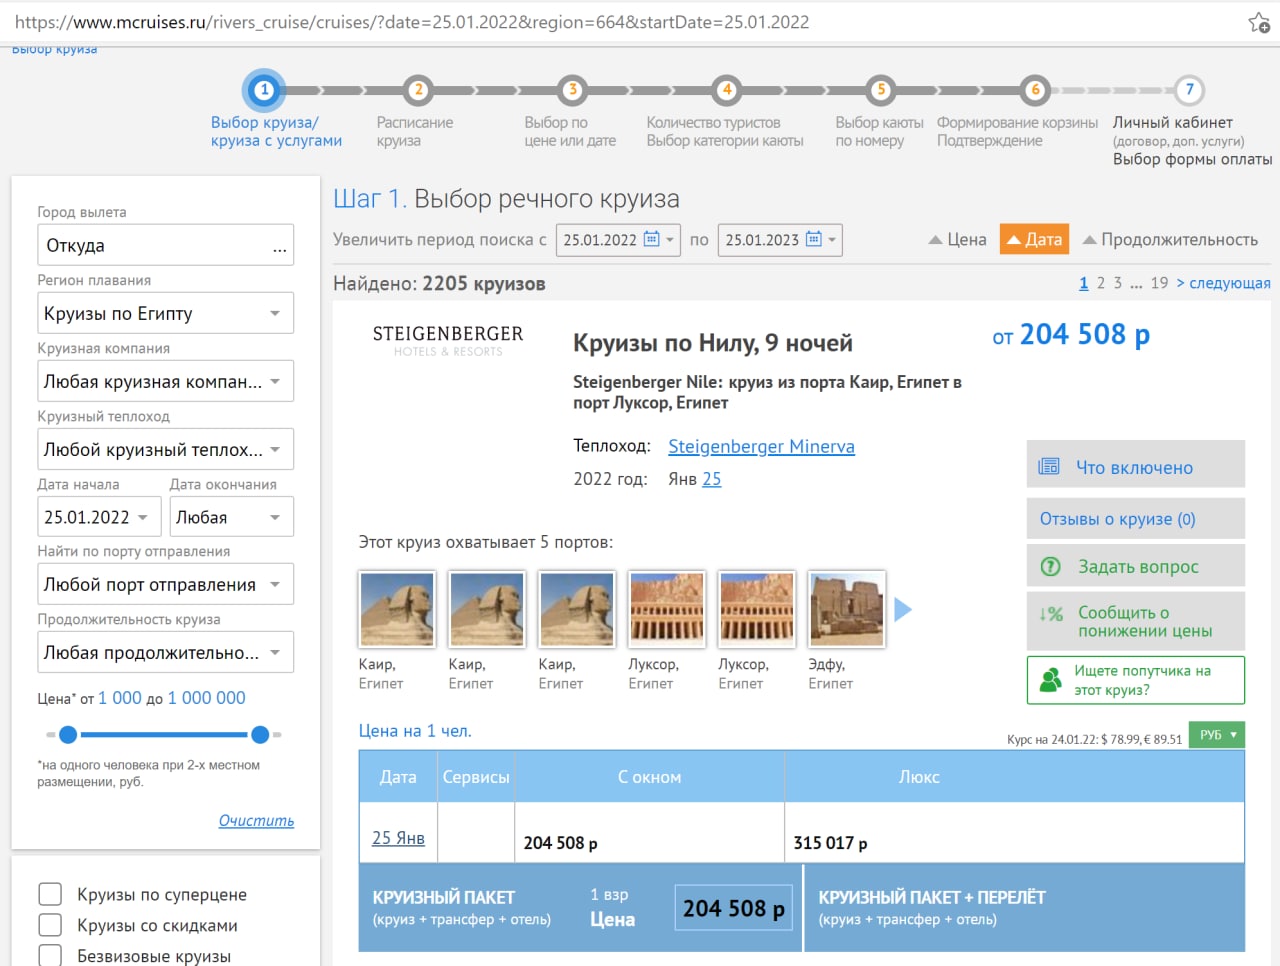Open first Луксор temple port thumbnail

click(667, 609)
